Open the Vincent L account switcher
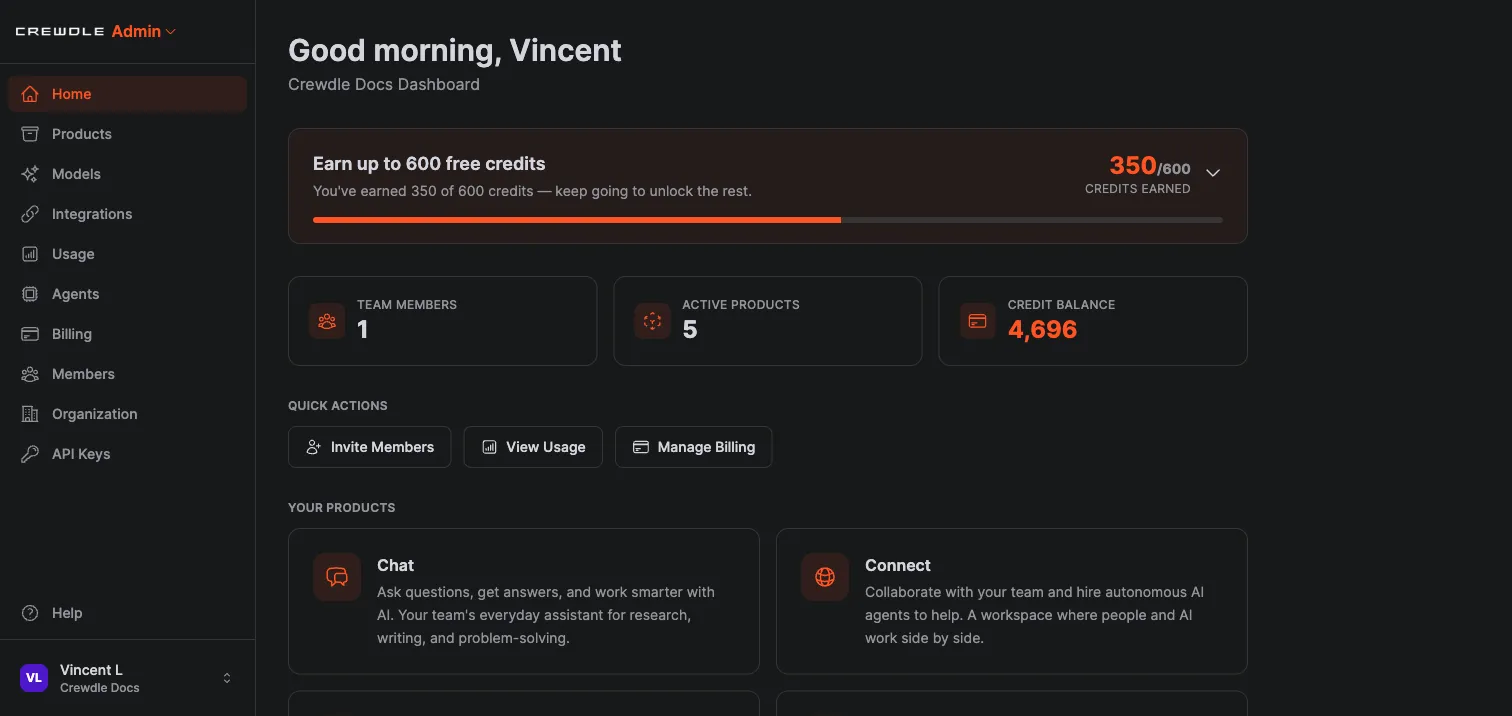Viewport: 1512px width, 716px height. 127,678
